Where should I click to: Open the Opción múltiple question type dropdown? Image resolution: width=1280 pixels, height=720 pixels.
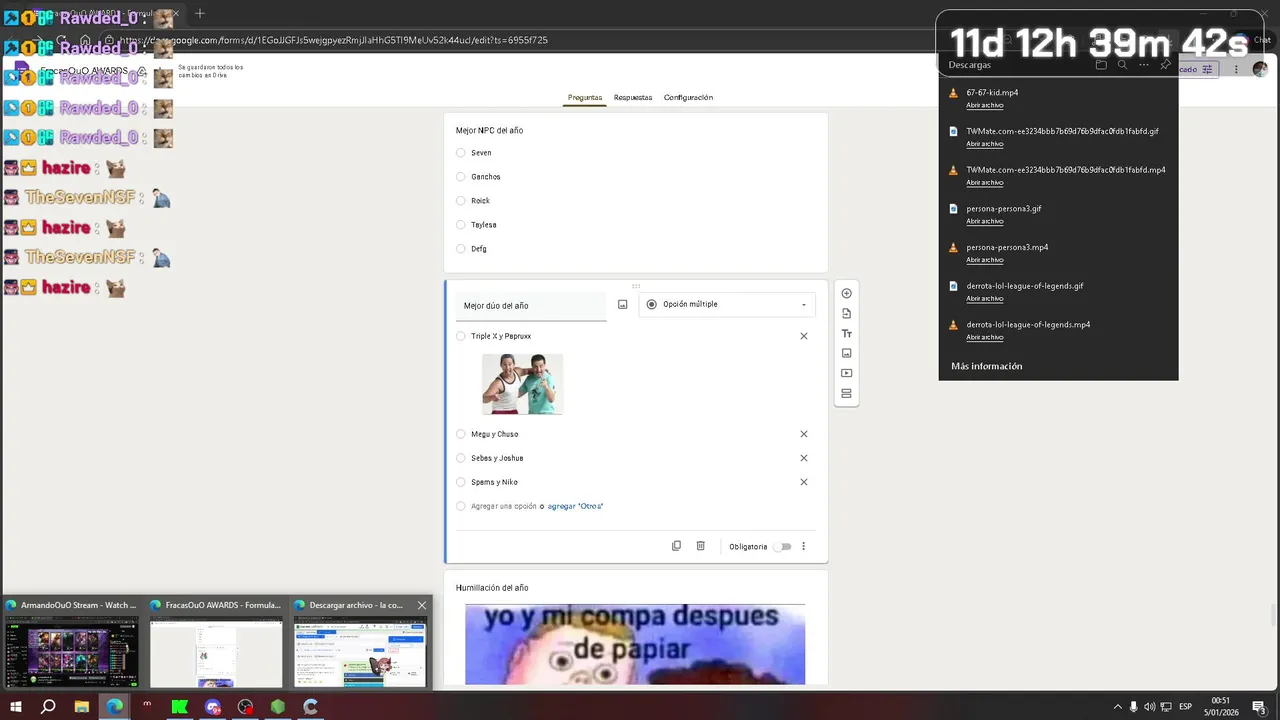click(727, 304)
